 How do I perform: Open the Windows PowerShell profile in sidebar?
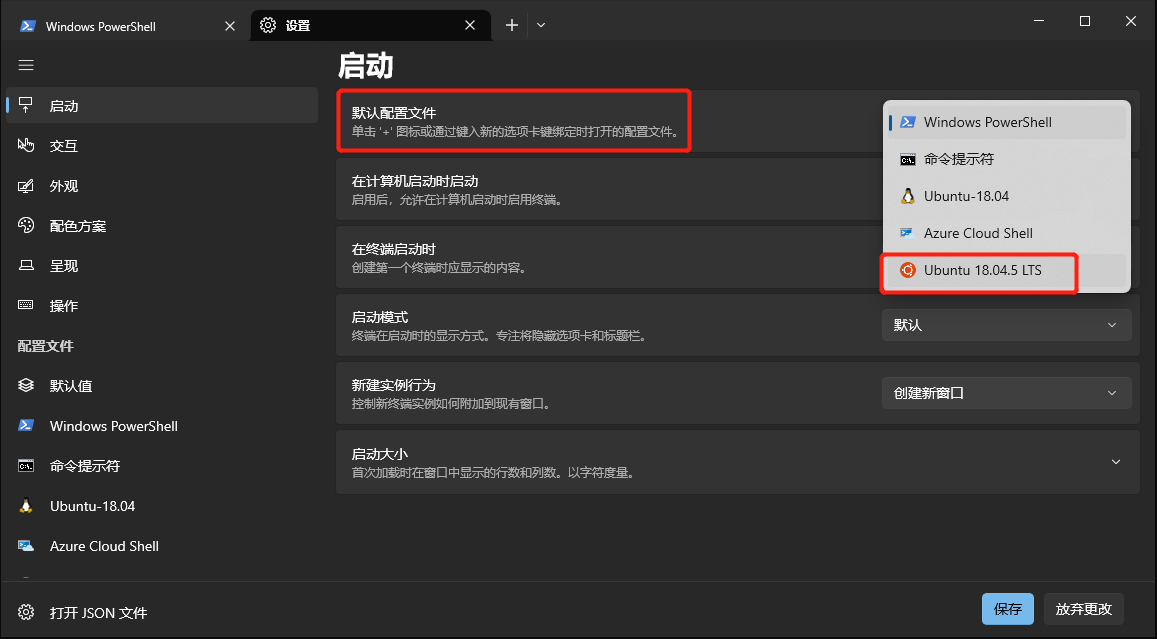tap(162, 426)
